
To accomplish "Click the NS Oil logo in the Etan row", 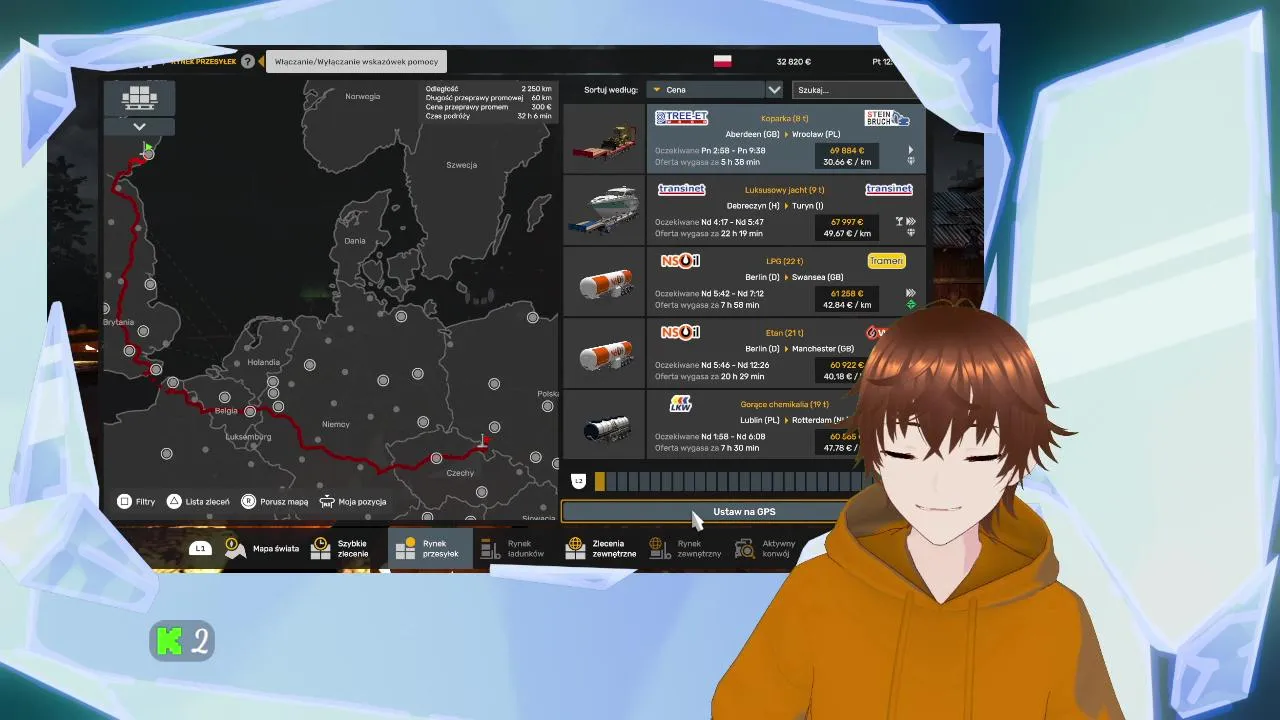I will click(x=680, y=332).
